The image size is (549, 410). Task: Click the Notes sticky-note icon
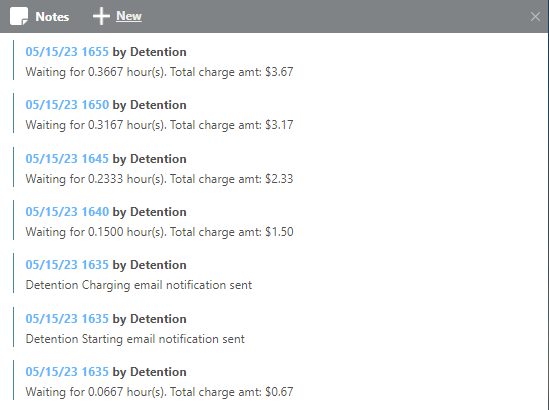(19, 16)
